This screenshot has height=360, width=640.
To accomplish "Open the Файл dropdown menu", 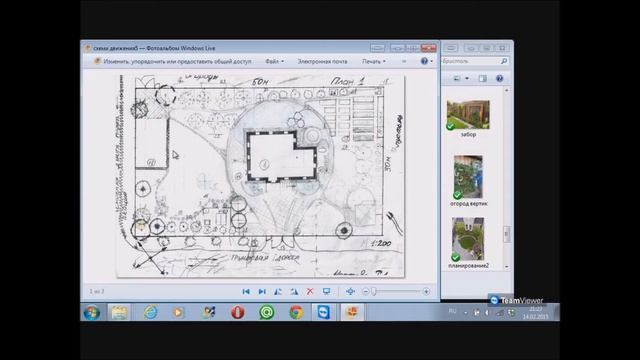I will 274,61.
